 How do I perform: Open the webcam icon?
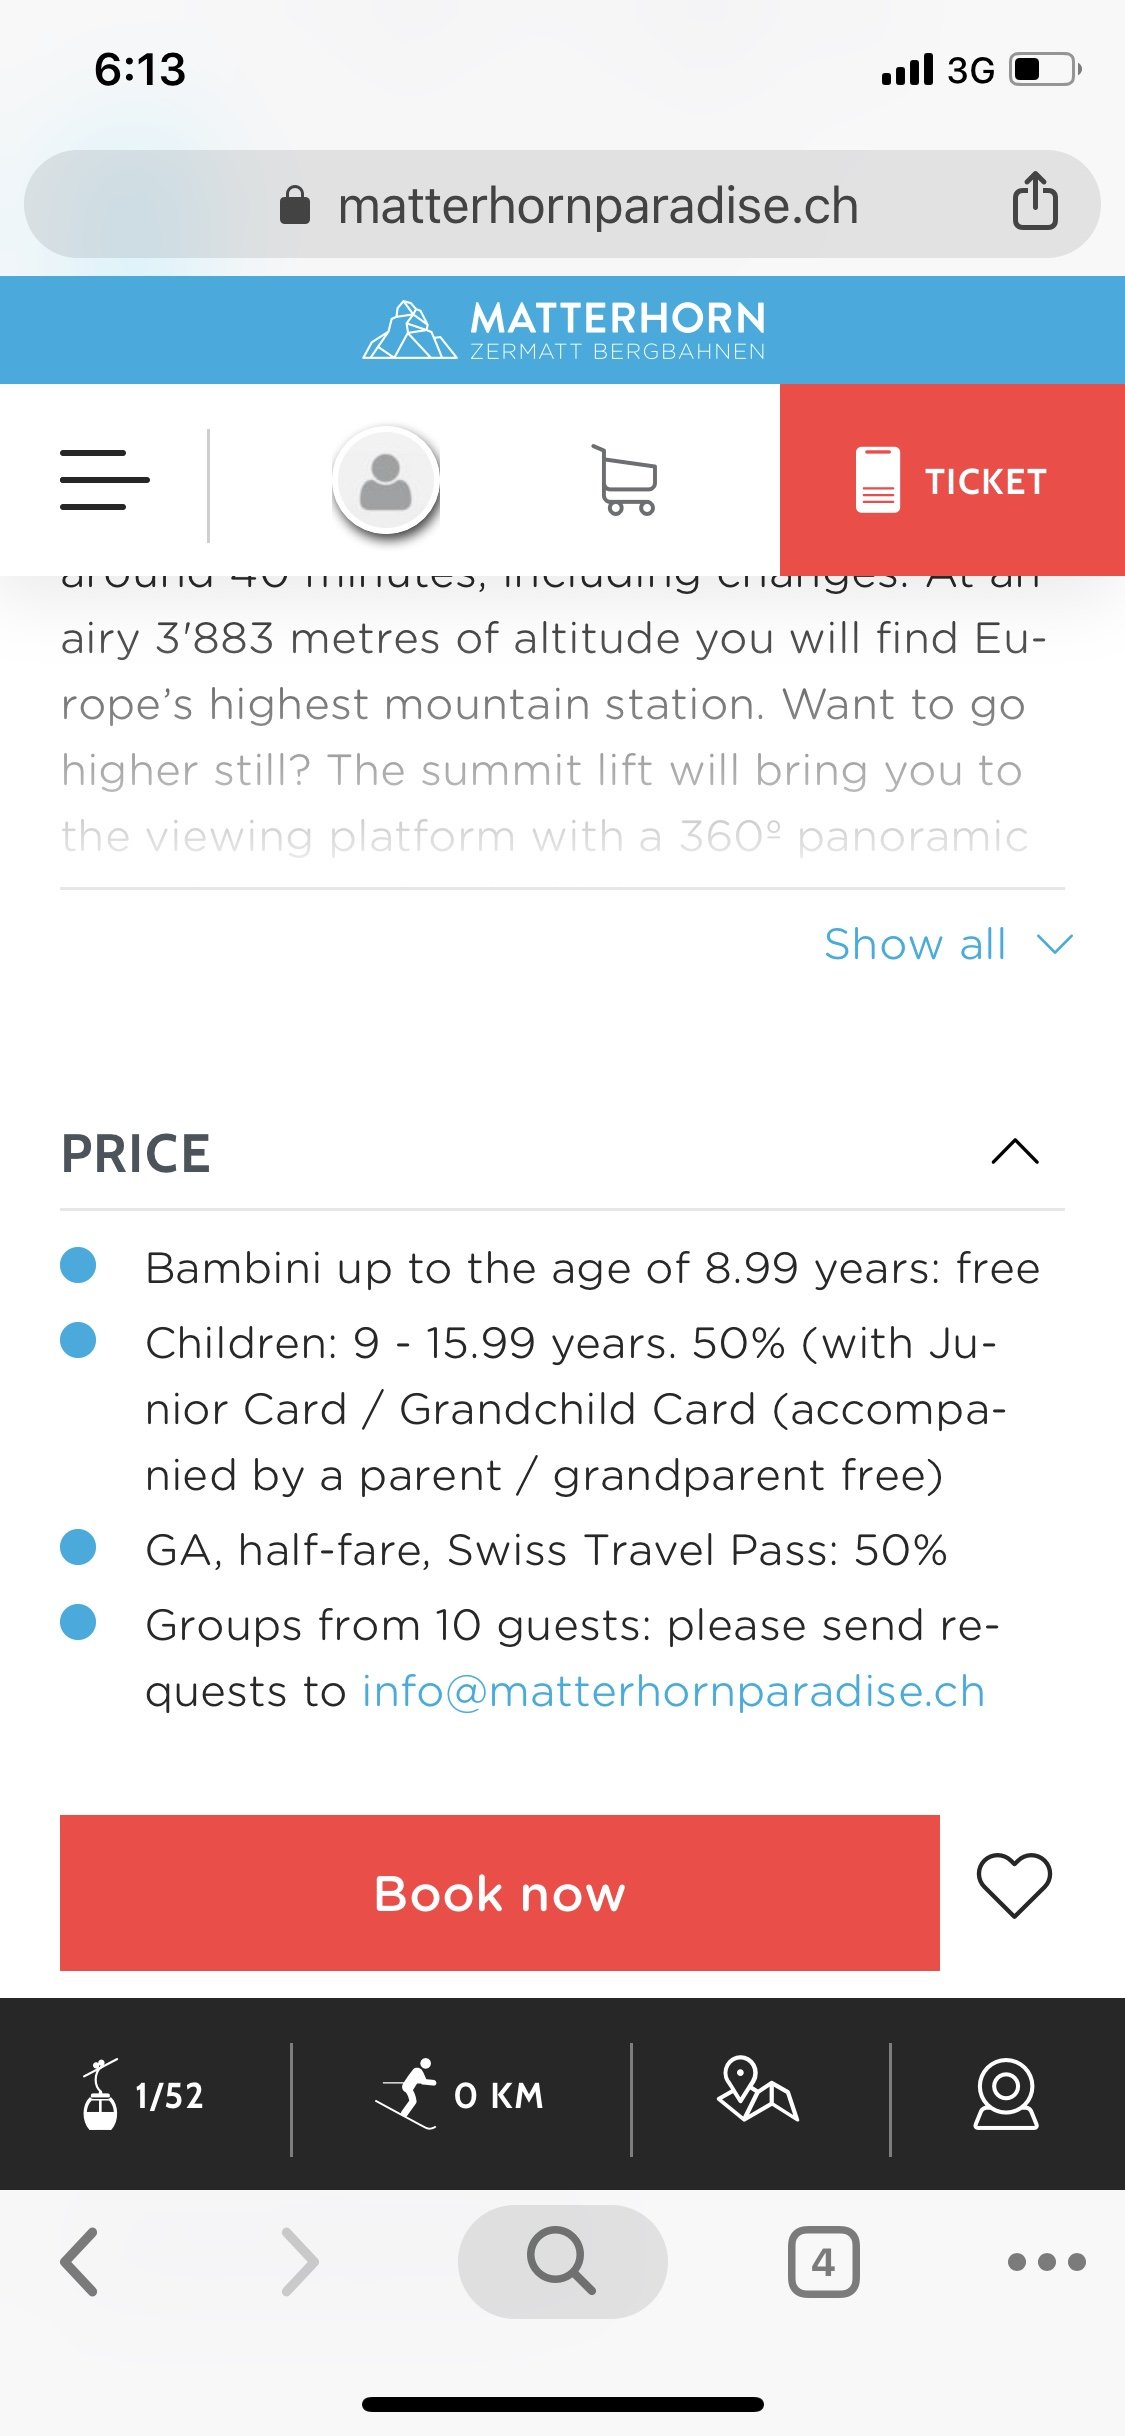click(1006, 2094)
